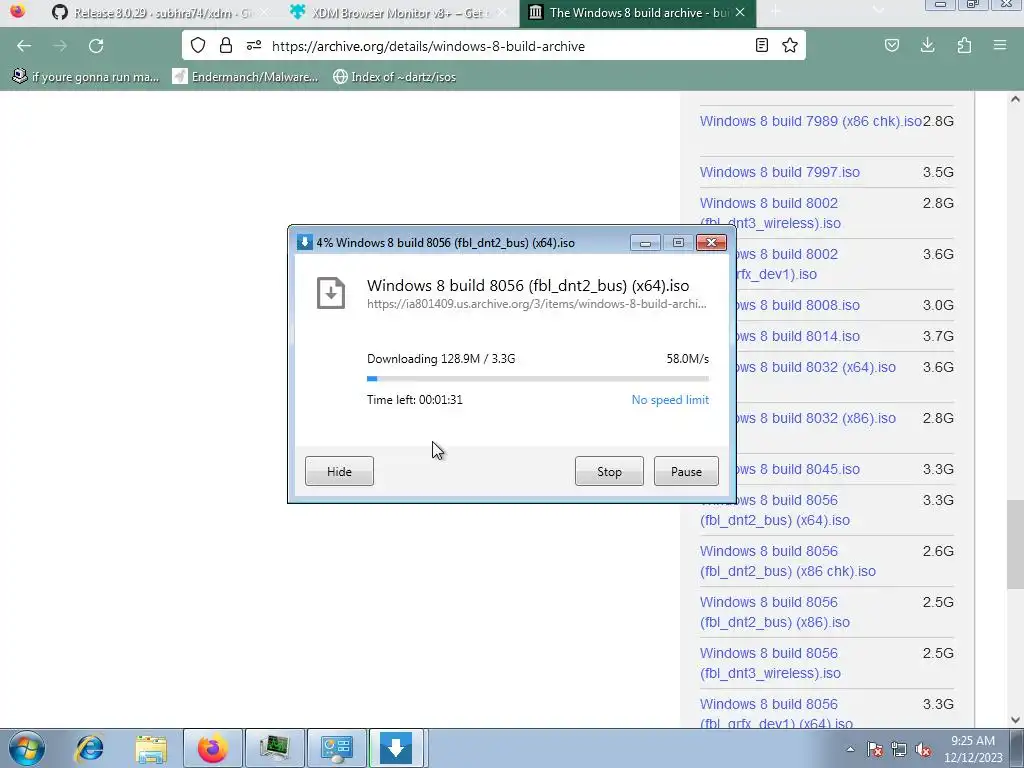This screenshot has width=1024, height=768.
Task: Open the Pocket save icon
Action: pyautogui.click(x=891, y=45)
